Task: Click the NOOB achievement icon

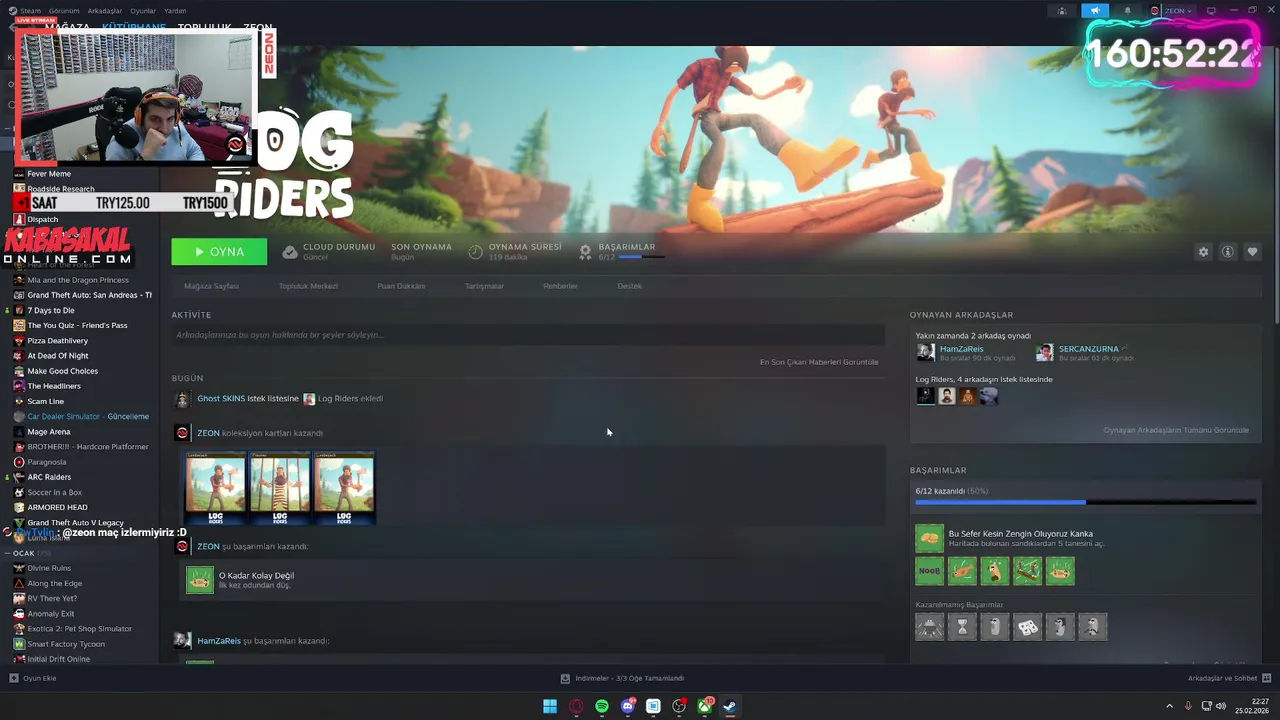Action: coord(929,571)
